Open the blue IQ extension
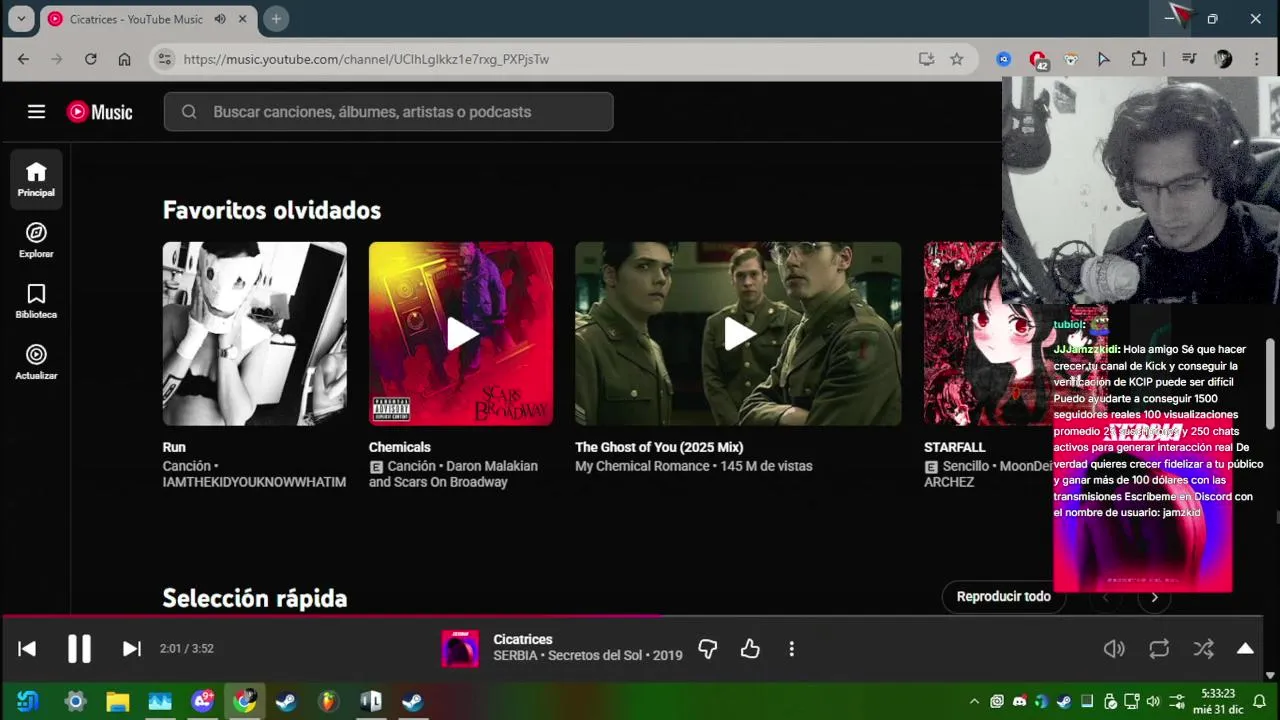The image size is (1280, 720). [1004, 59]
